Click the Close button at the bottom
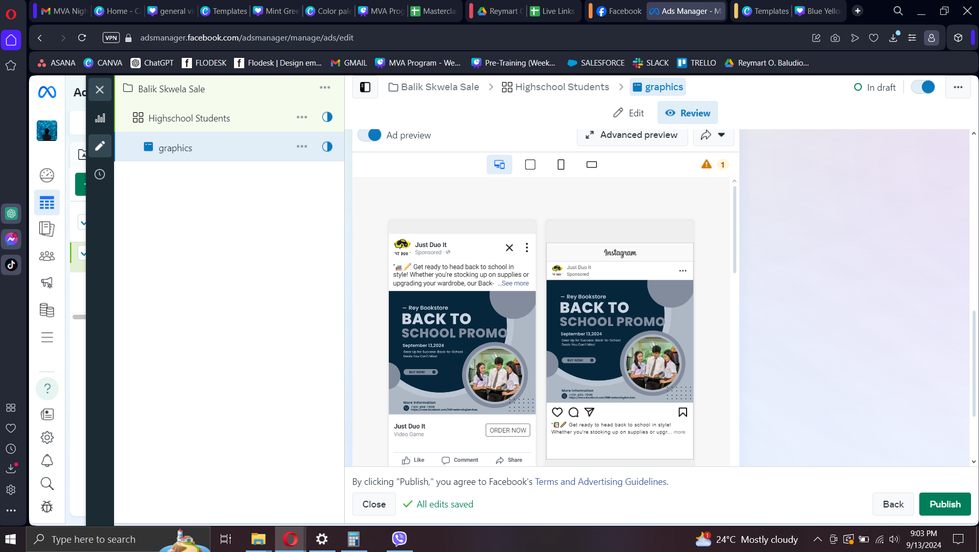Screen dimensions: 979x552 [374, 505]
